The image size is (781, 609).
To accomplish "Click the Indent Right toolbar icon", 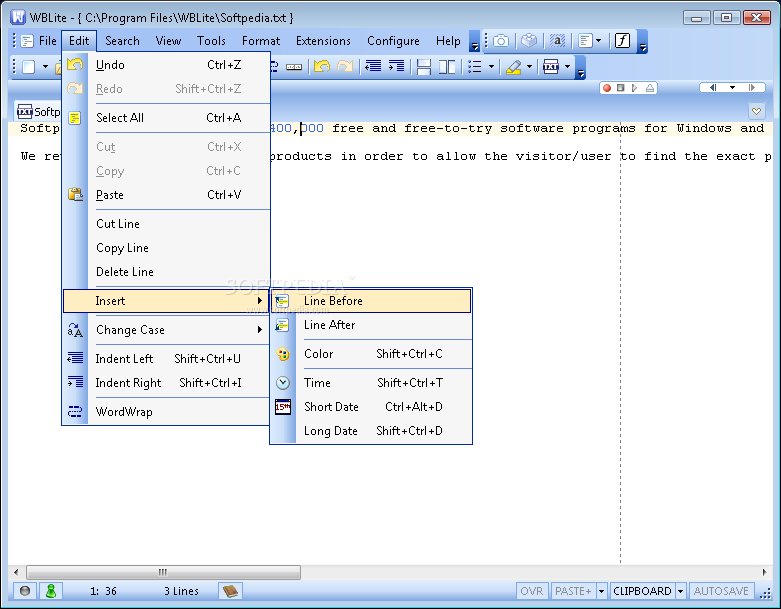I will coord(396,66).
